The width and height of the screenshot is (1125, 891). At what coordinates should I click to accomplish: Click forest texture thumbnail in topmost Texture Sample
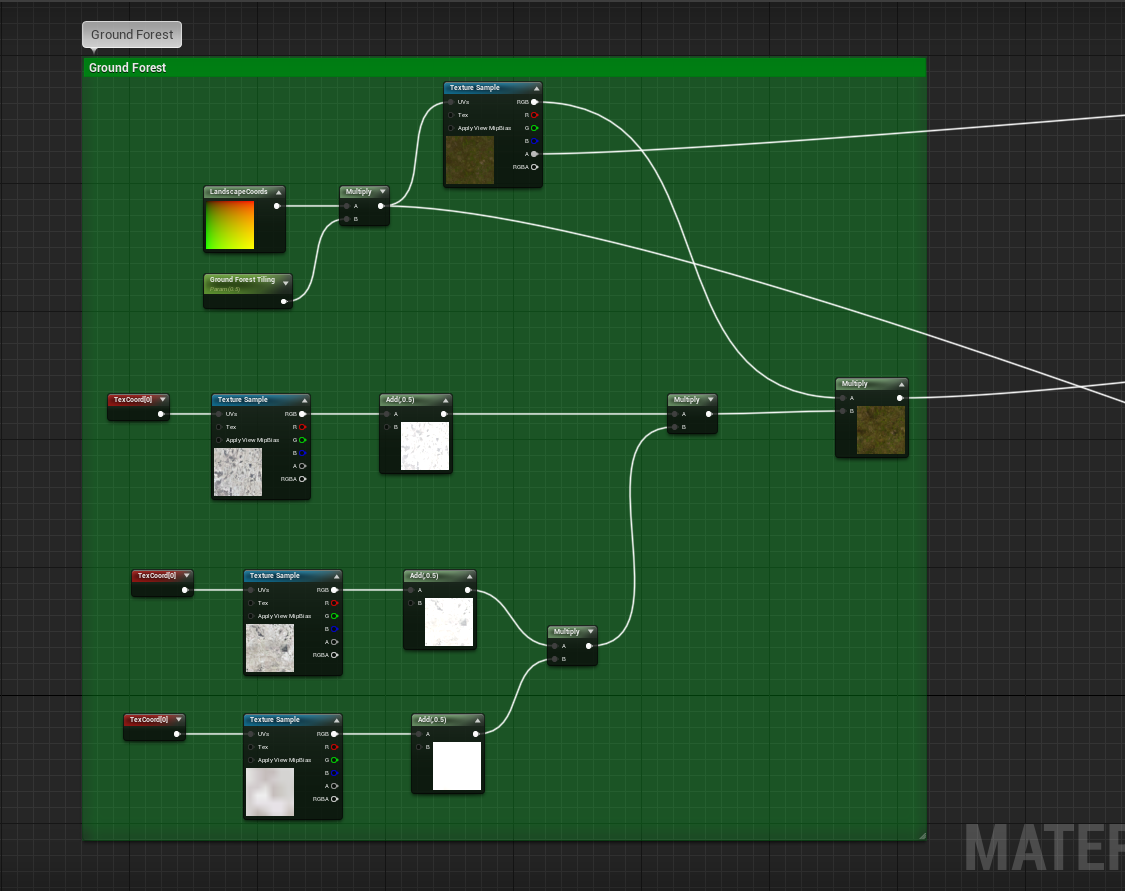tap(470, 160)
